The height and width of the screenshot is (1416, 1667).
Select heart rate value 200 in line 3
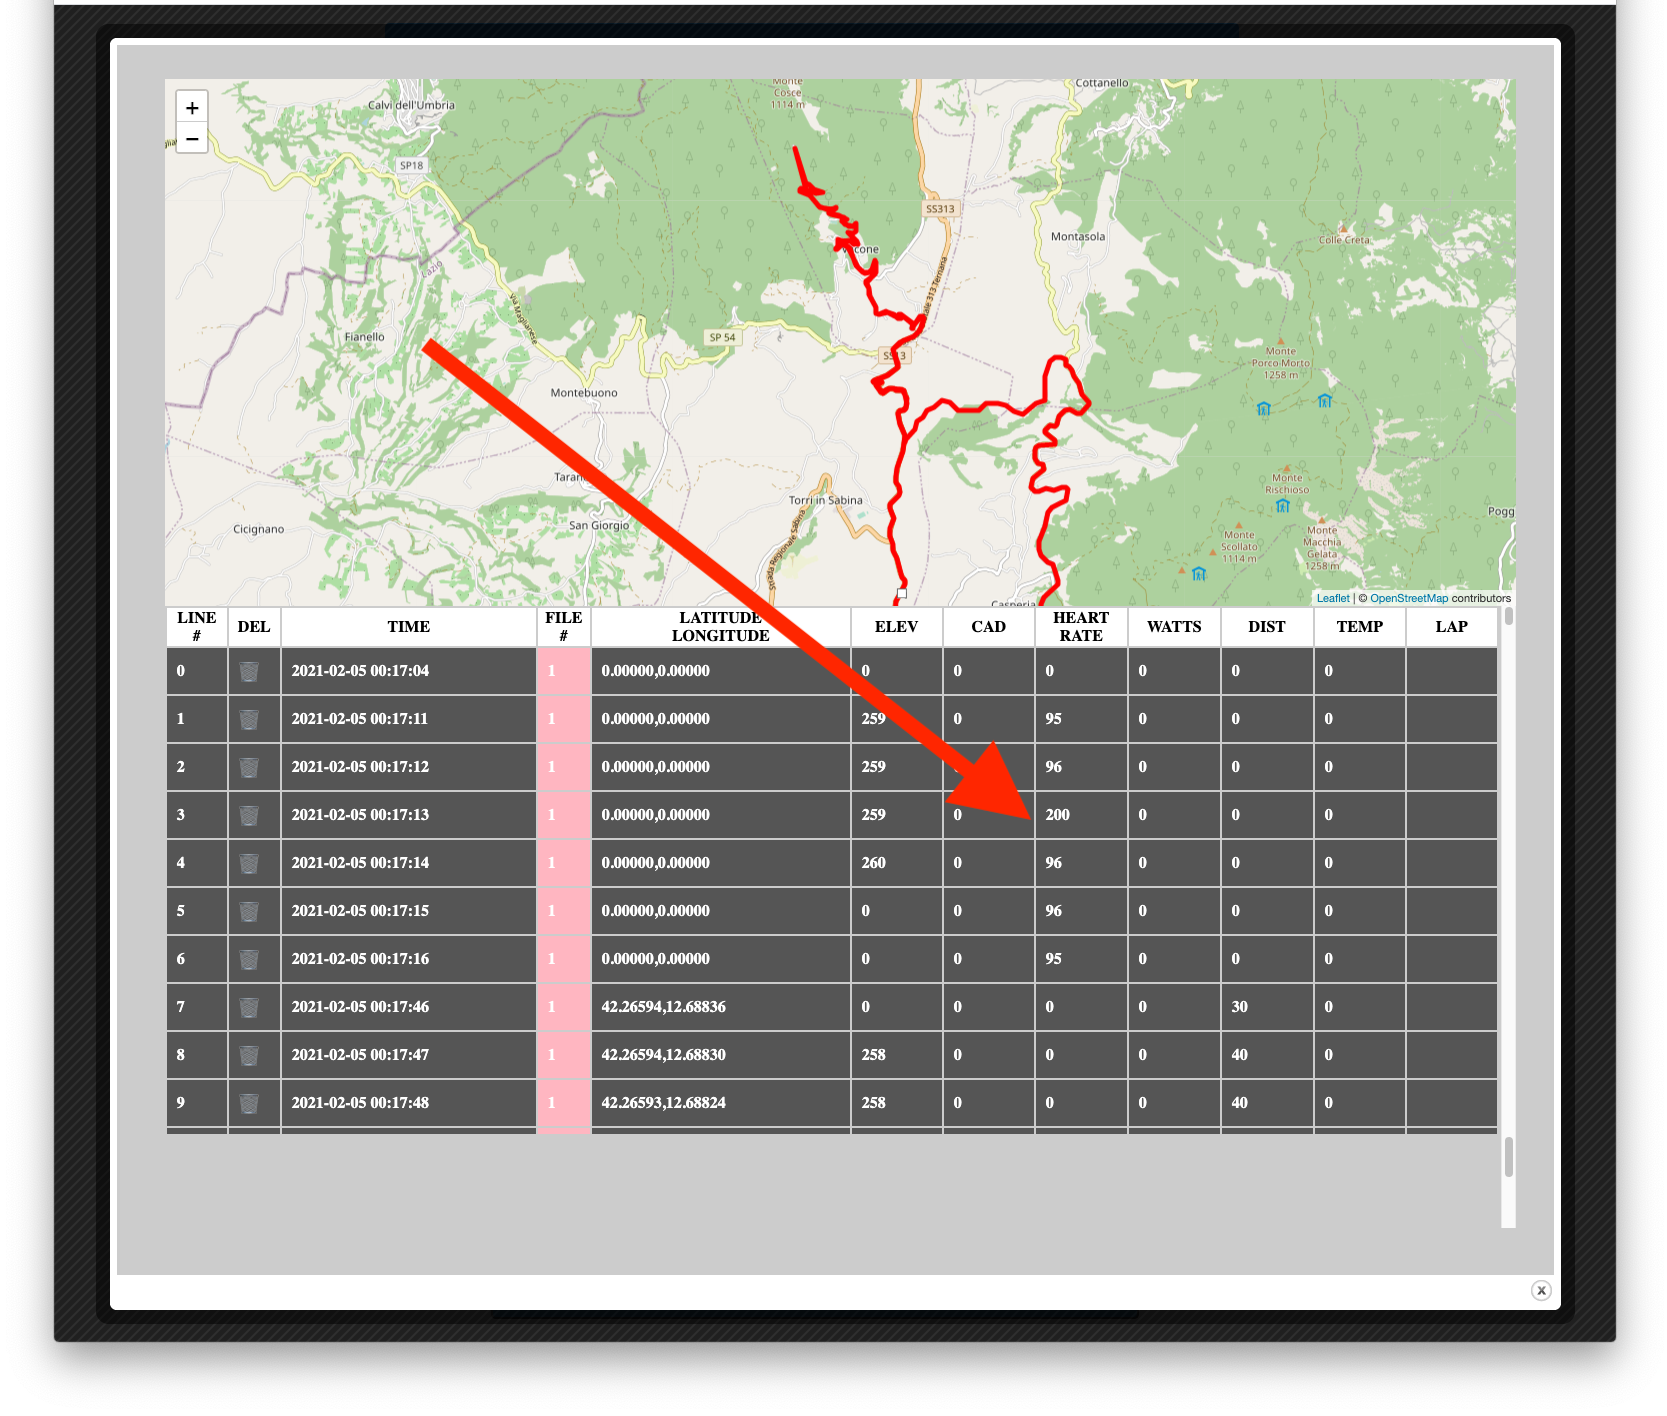click(1058, 815)
